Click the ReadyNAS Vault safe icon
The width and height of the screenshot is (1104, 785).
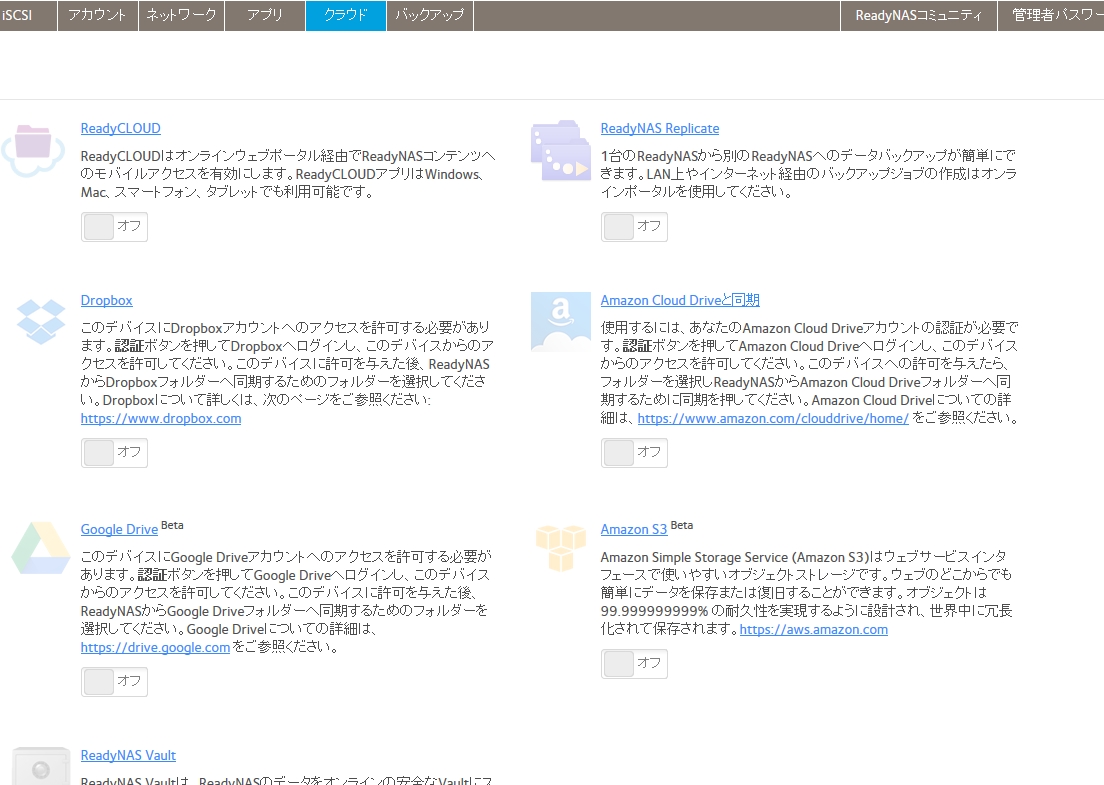[x=41, y=766]
